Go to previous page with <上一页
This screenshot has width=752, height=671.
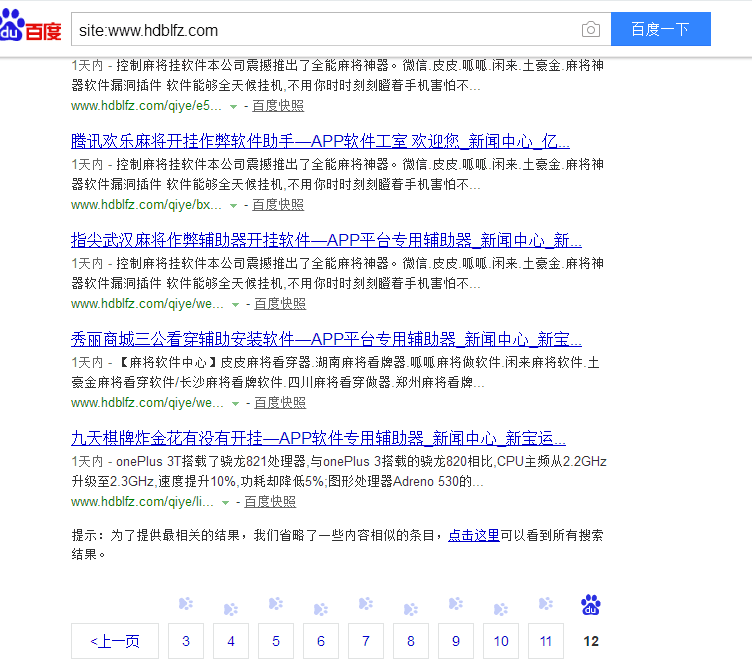115,641
